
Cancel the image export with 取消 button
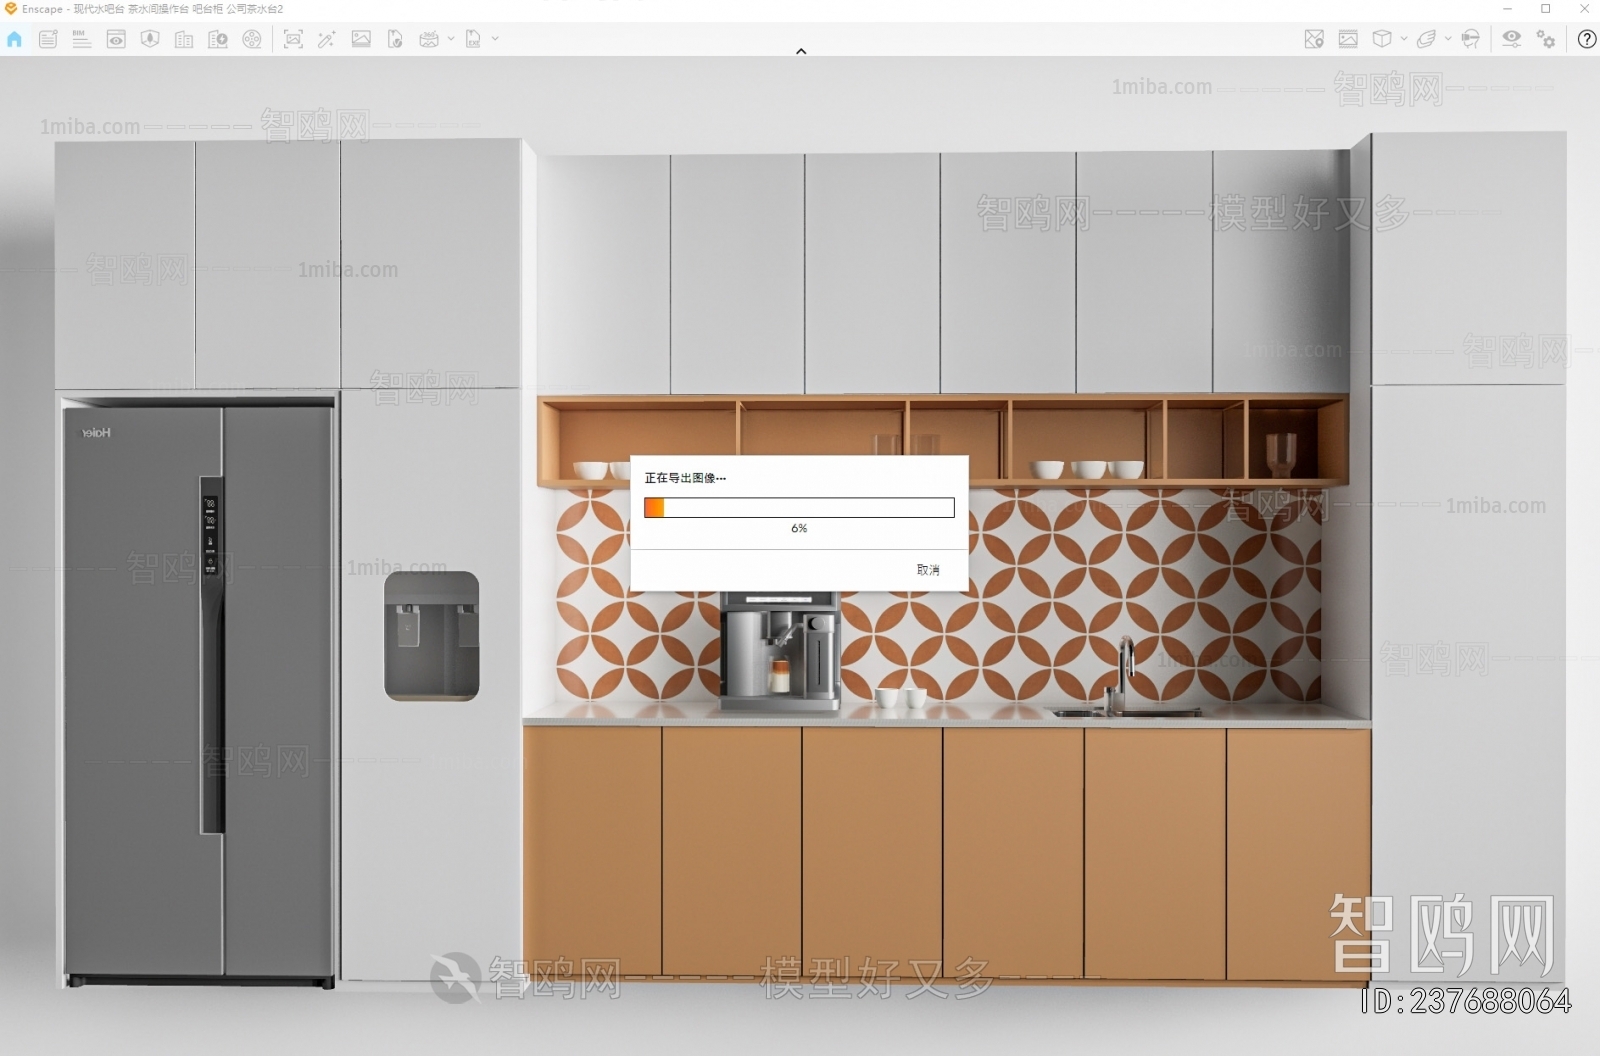point(926,569)
